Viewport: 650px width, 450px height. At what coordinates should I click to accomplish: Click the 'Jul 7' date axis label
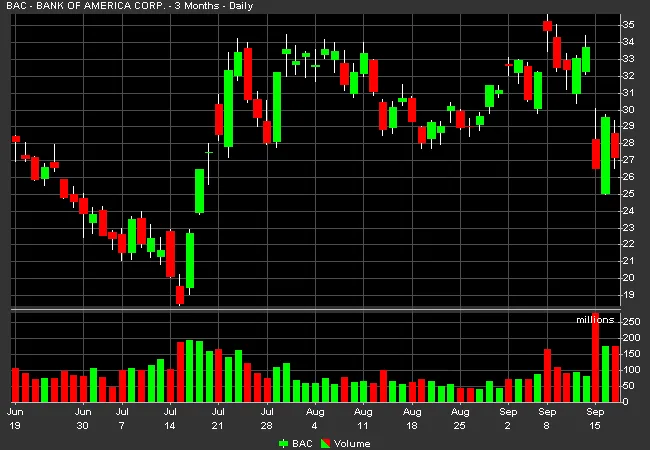pos(121,419)
